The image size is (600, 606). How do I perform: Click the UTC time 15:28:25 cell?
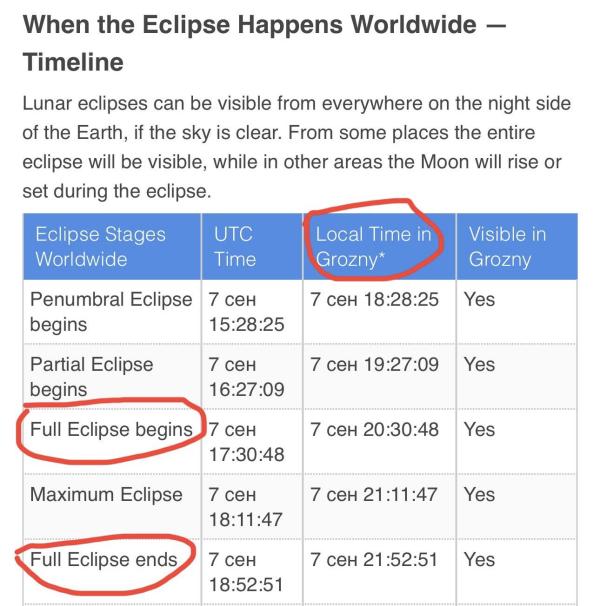tap(246, 312)
